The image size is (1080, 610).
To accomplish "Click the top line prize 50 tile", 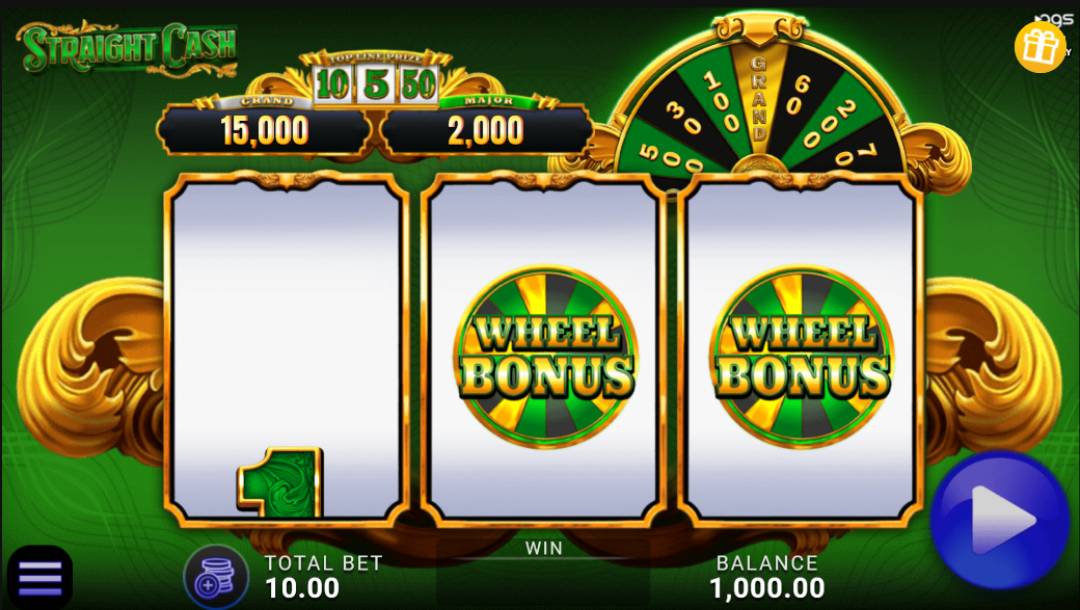I will tap(419, 85).
